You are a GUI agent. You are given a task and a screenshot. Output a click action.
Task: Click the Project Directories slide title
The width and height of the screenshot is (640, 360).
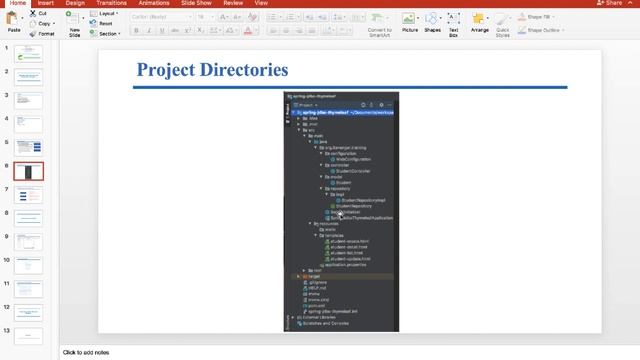tap(212, 70)
